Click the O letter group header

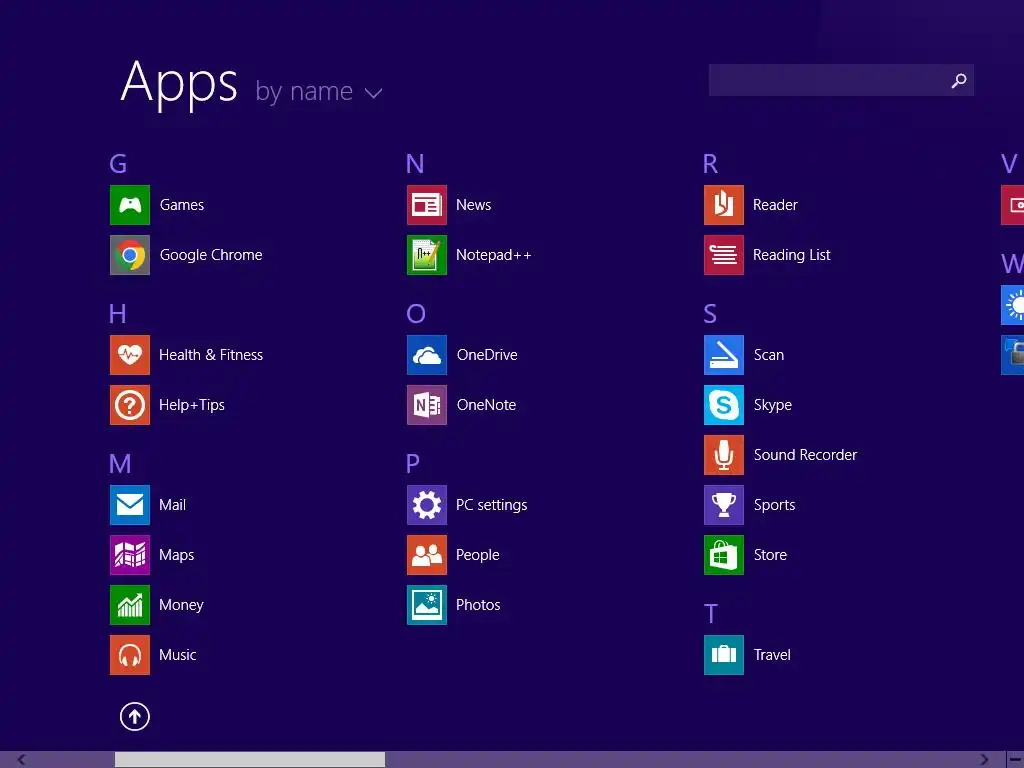(416, 314)
